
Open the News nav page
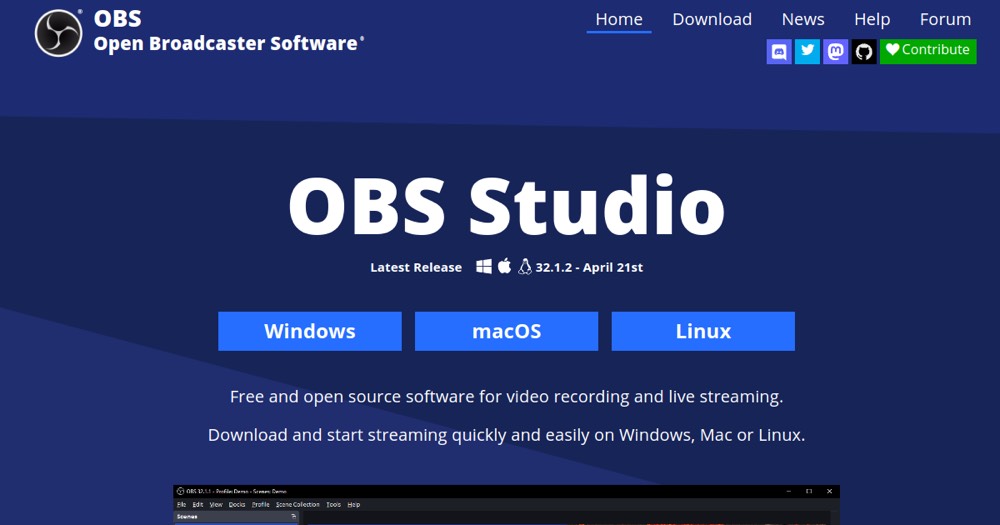[x=803, y=19]
